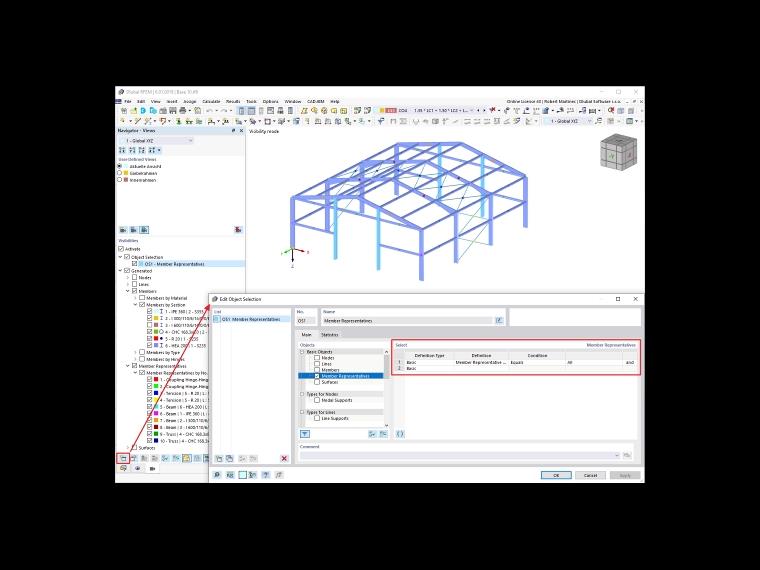Click the red view delete icon in navigator
760x570 pixels.
[238, 230]
